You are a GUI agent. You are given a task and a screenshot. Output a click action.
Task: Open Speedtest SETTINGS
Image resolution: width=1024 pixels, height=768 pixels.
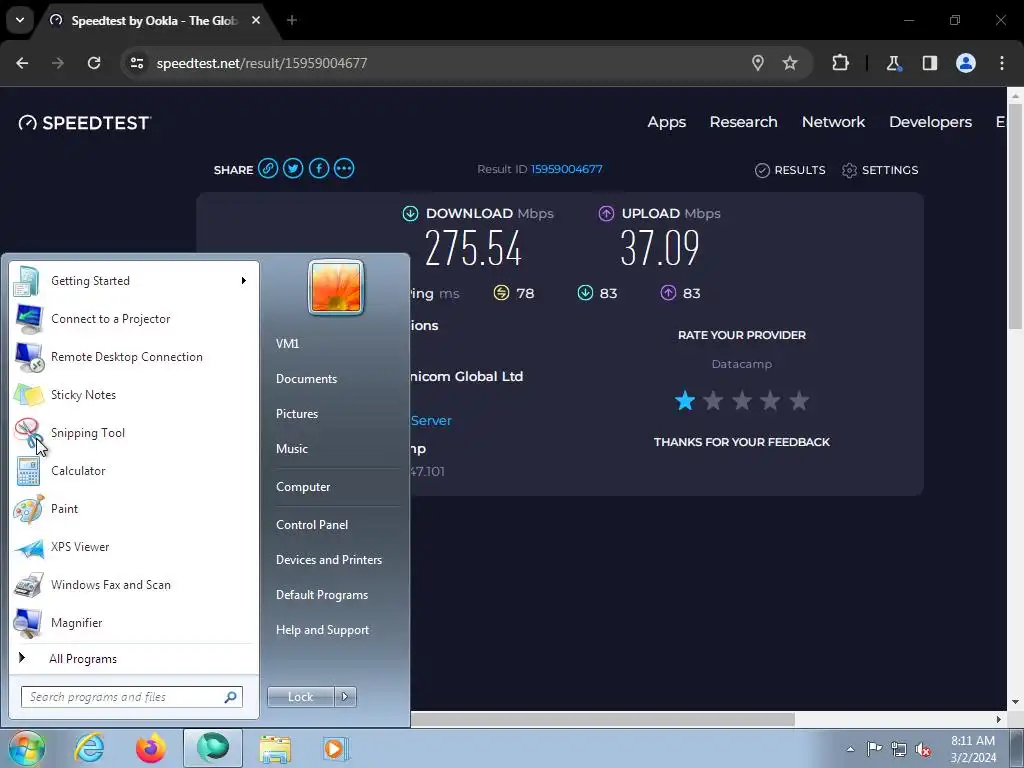click(880, 170)
